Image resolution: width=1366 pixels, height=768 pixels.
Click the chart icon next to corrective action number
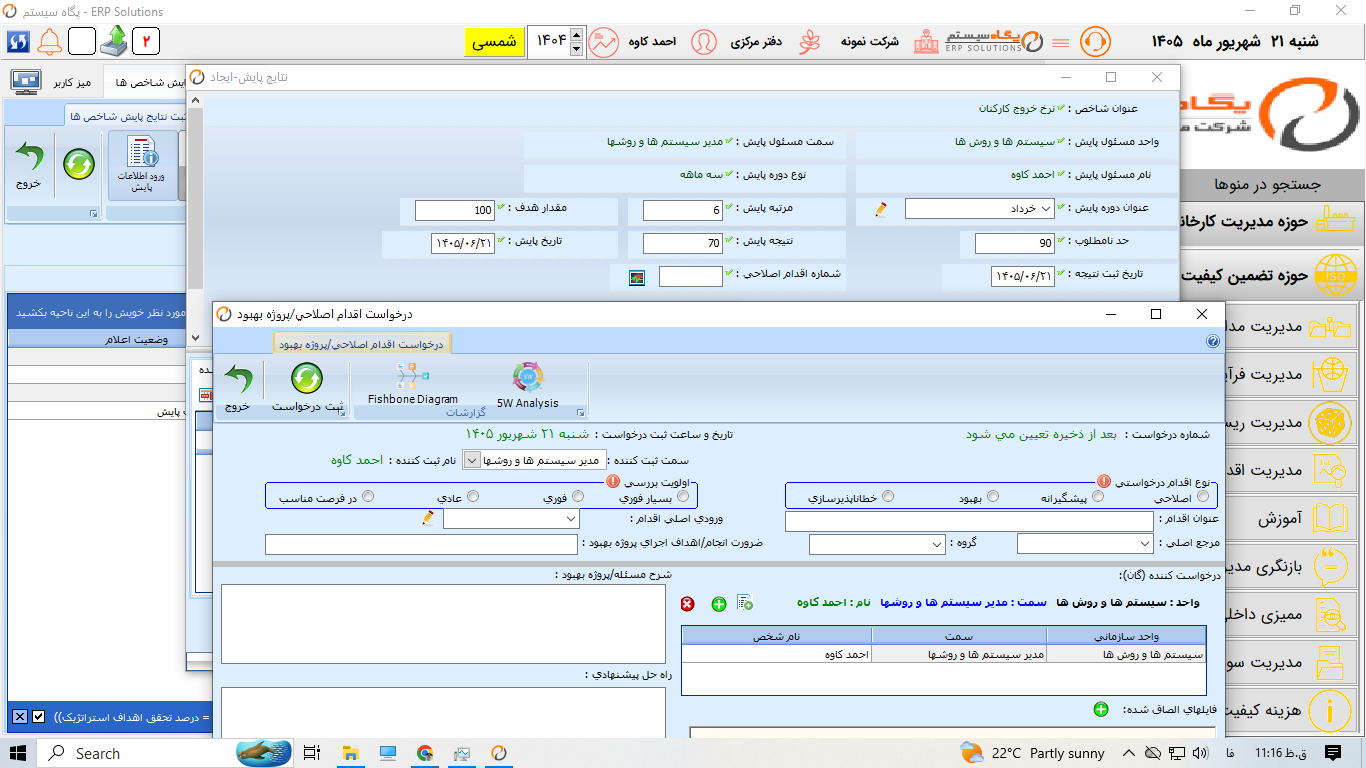pyautogui.click(x=637, y=277)
